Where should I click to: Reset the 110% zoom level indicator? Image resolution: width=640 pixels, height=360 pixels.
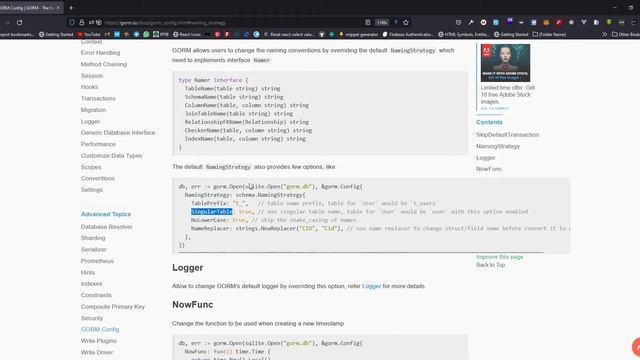coord(382,22)
